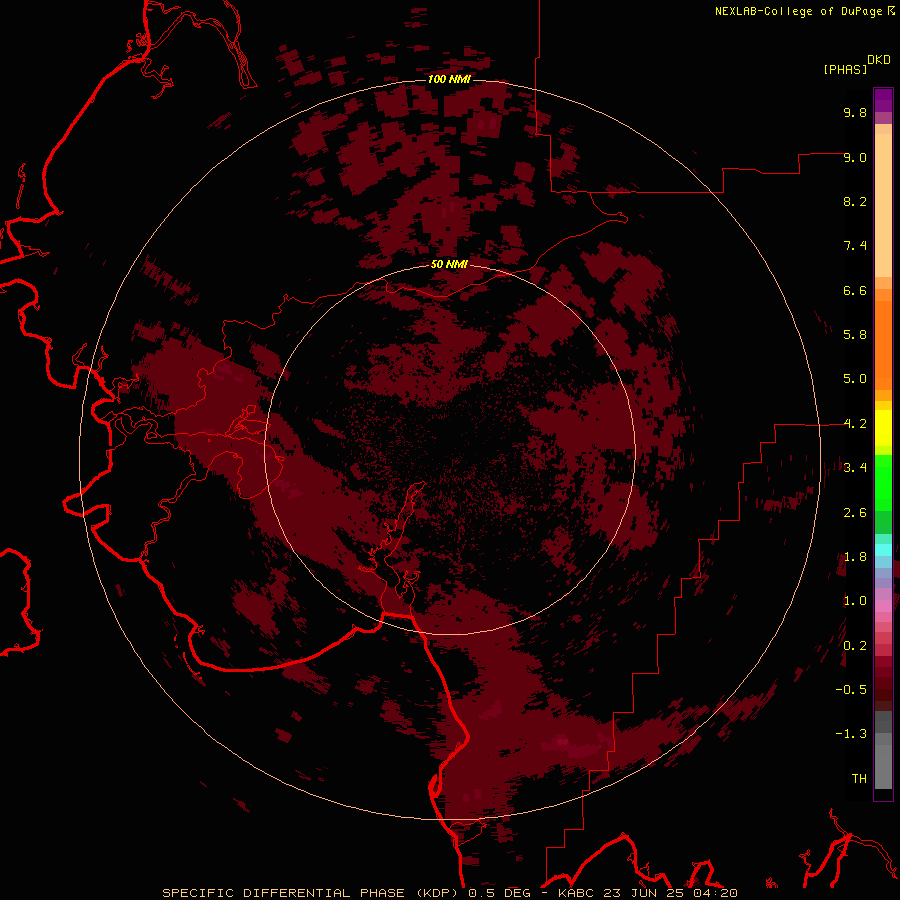Pick the dark purple swatch atop the scale
Viewport: 900px width, 900px height.
[x=883, y=95]
